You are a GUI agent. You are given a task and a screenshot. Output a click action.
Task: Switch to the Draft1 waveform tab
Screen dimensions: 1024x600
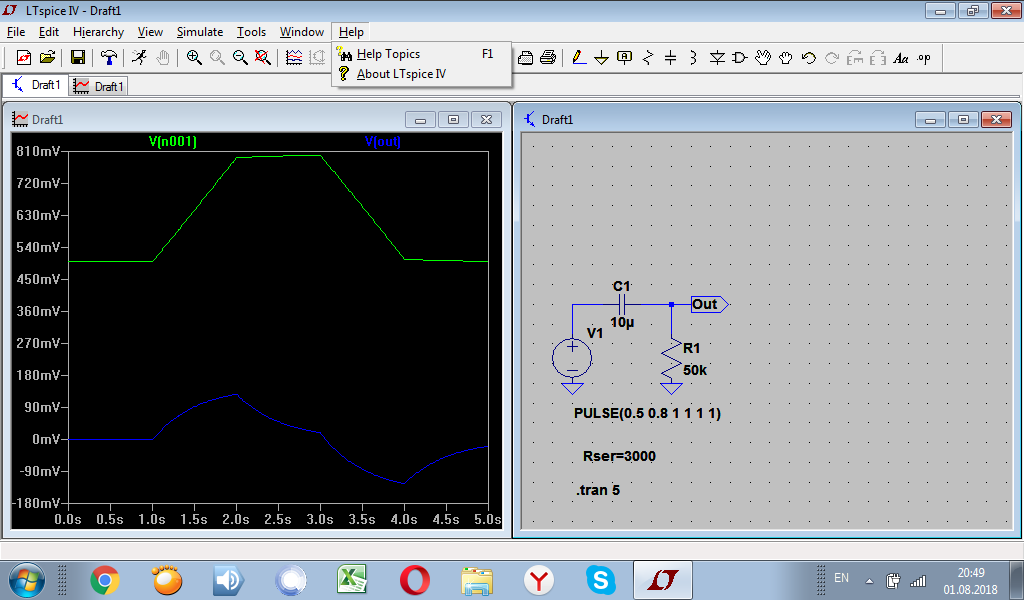point(100,86)
